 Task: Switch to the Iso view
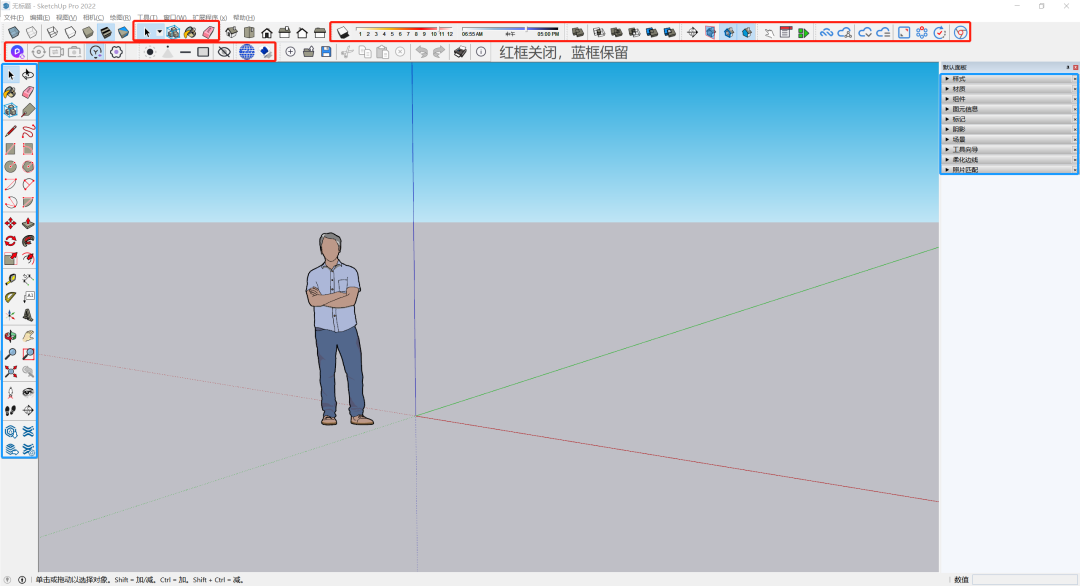coord(231,32)
